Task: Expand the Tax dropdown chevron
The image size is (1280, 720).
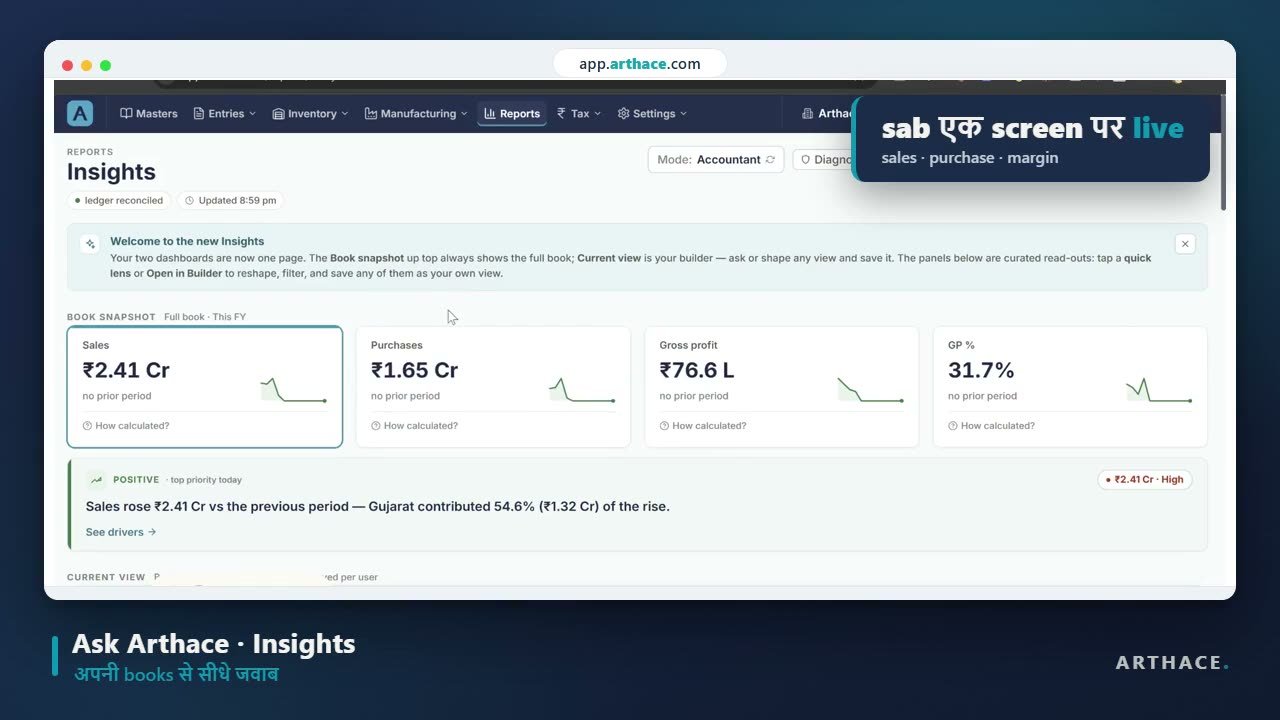Action: 597,114
